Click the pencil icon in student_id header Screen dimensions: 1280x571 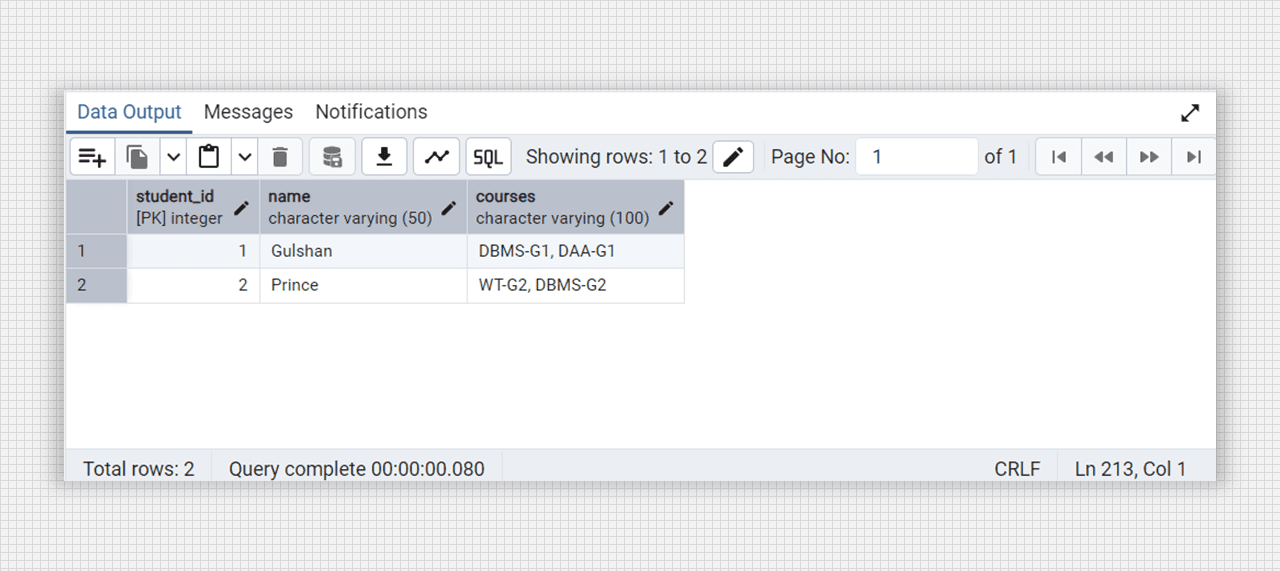pyautogui.click(x=241, y=208)
